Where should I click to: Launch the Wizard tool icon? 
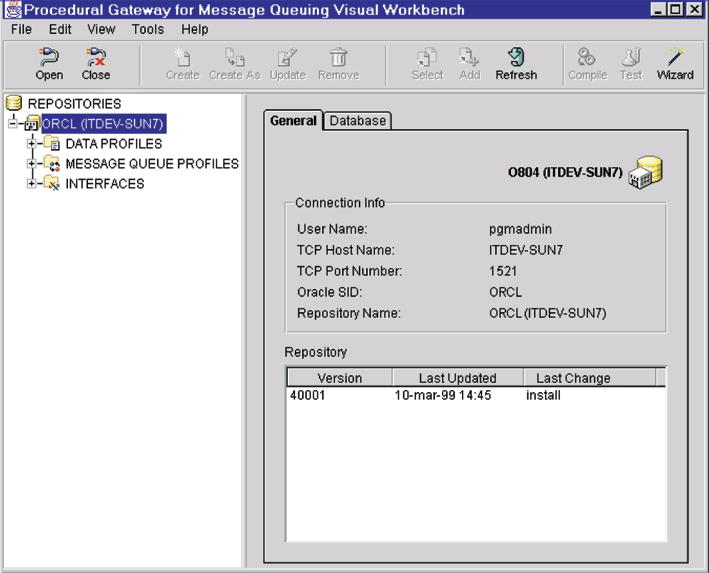point(675,63)
